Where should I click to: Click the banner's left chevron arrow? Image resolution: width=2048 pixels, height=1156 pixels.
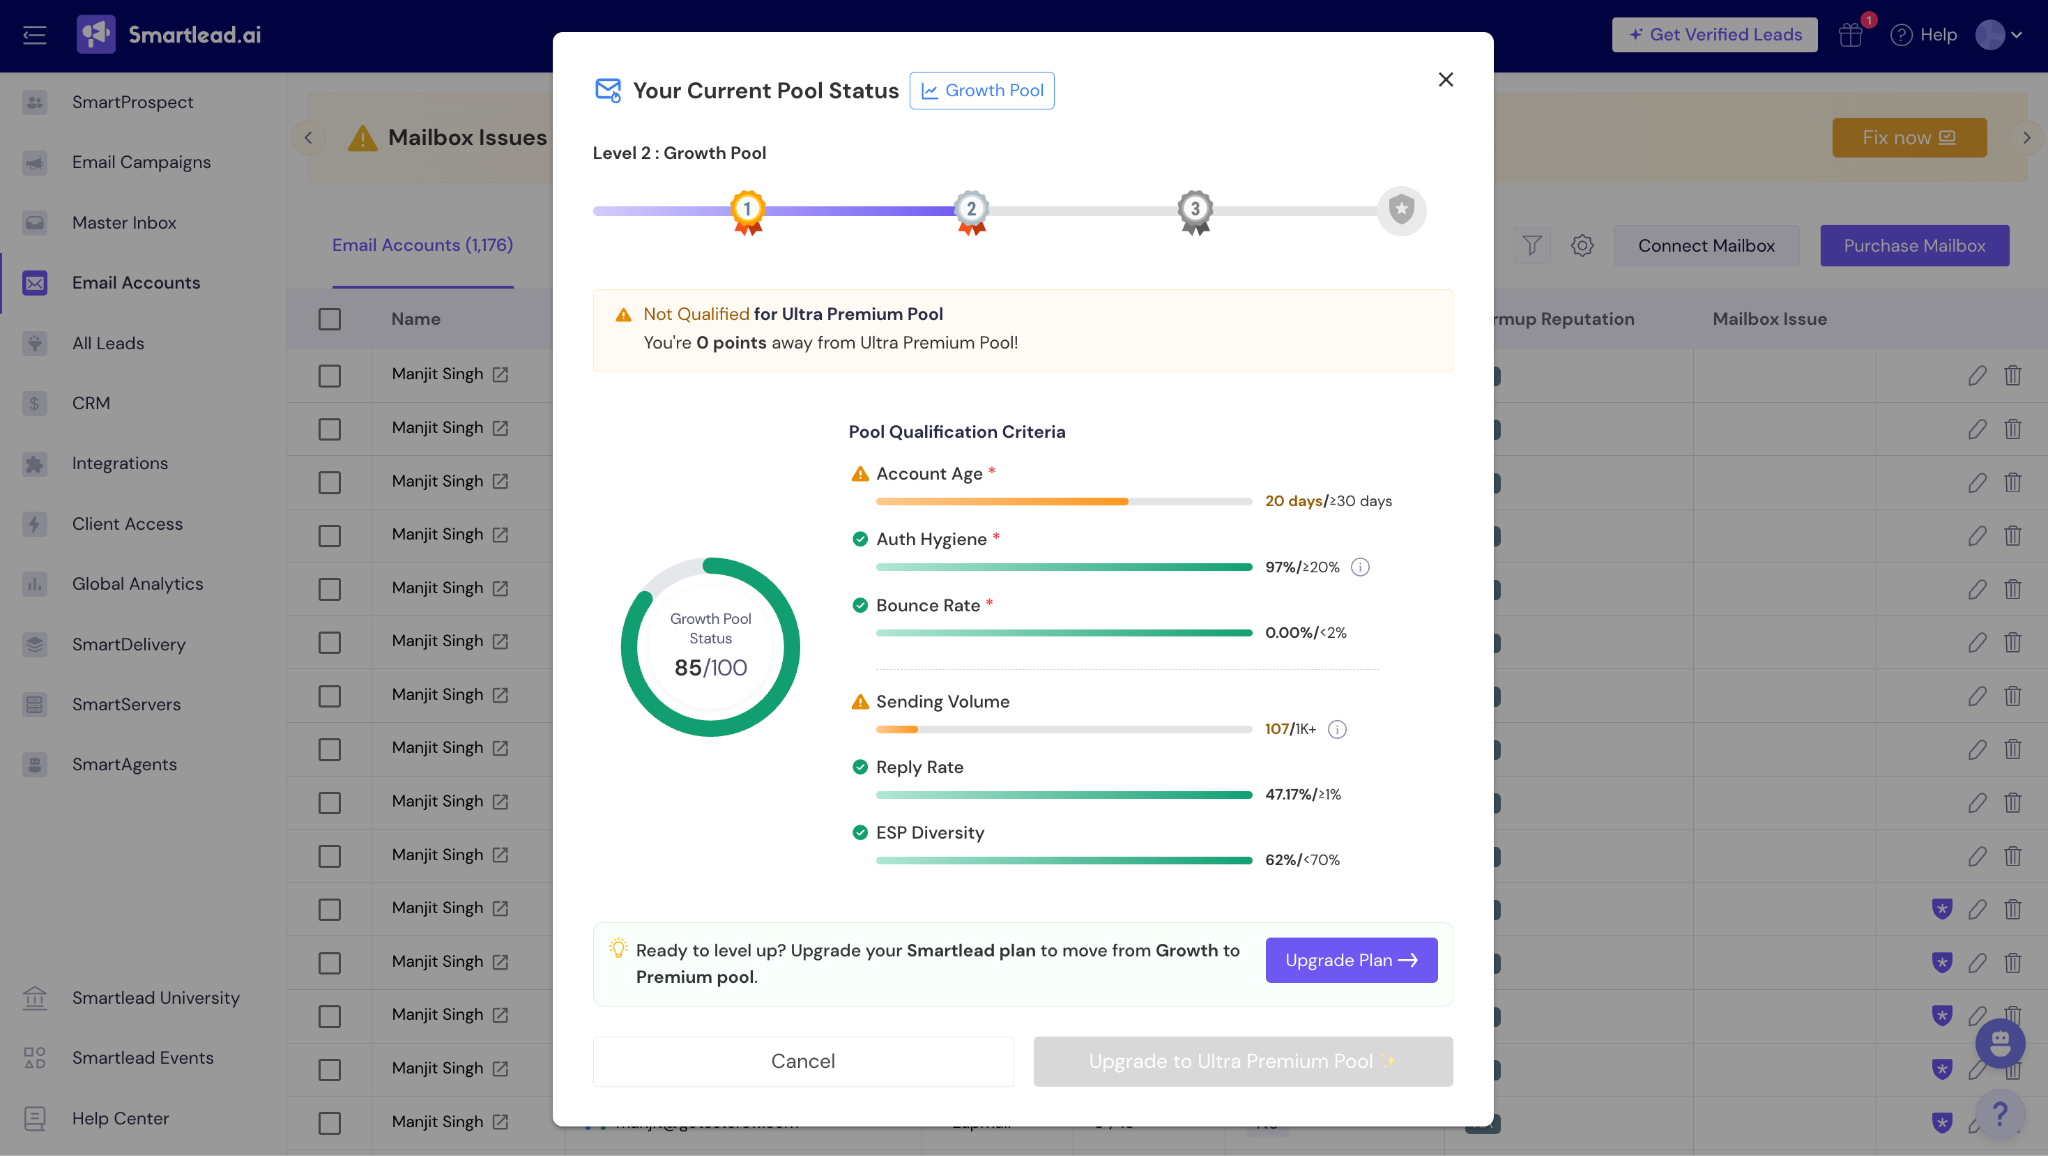coord(308,138)
